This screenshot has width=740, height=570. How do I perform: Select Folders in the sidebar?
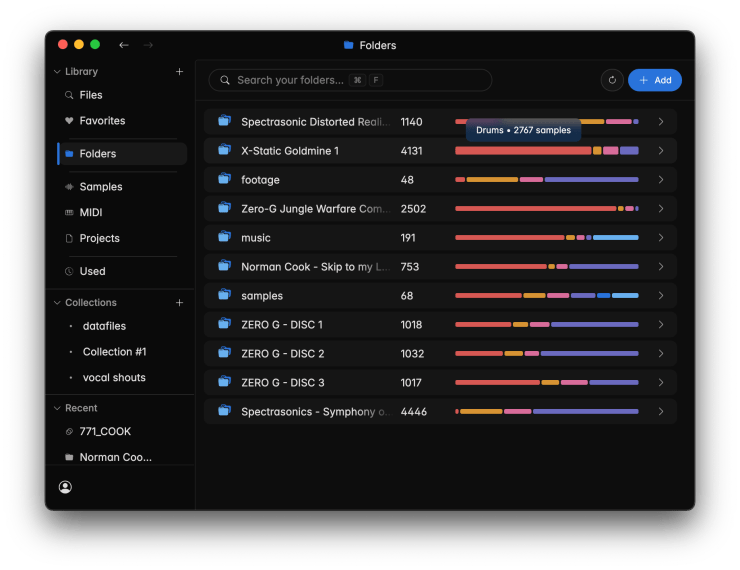pos(123,154)
